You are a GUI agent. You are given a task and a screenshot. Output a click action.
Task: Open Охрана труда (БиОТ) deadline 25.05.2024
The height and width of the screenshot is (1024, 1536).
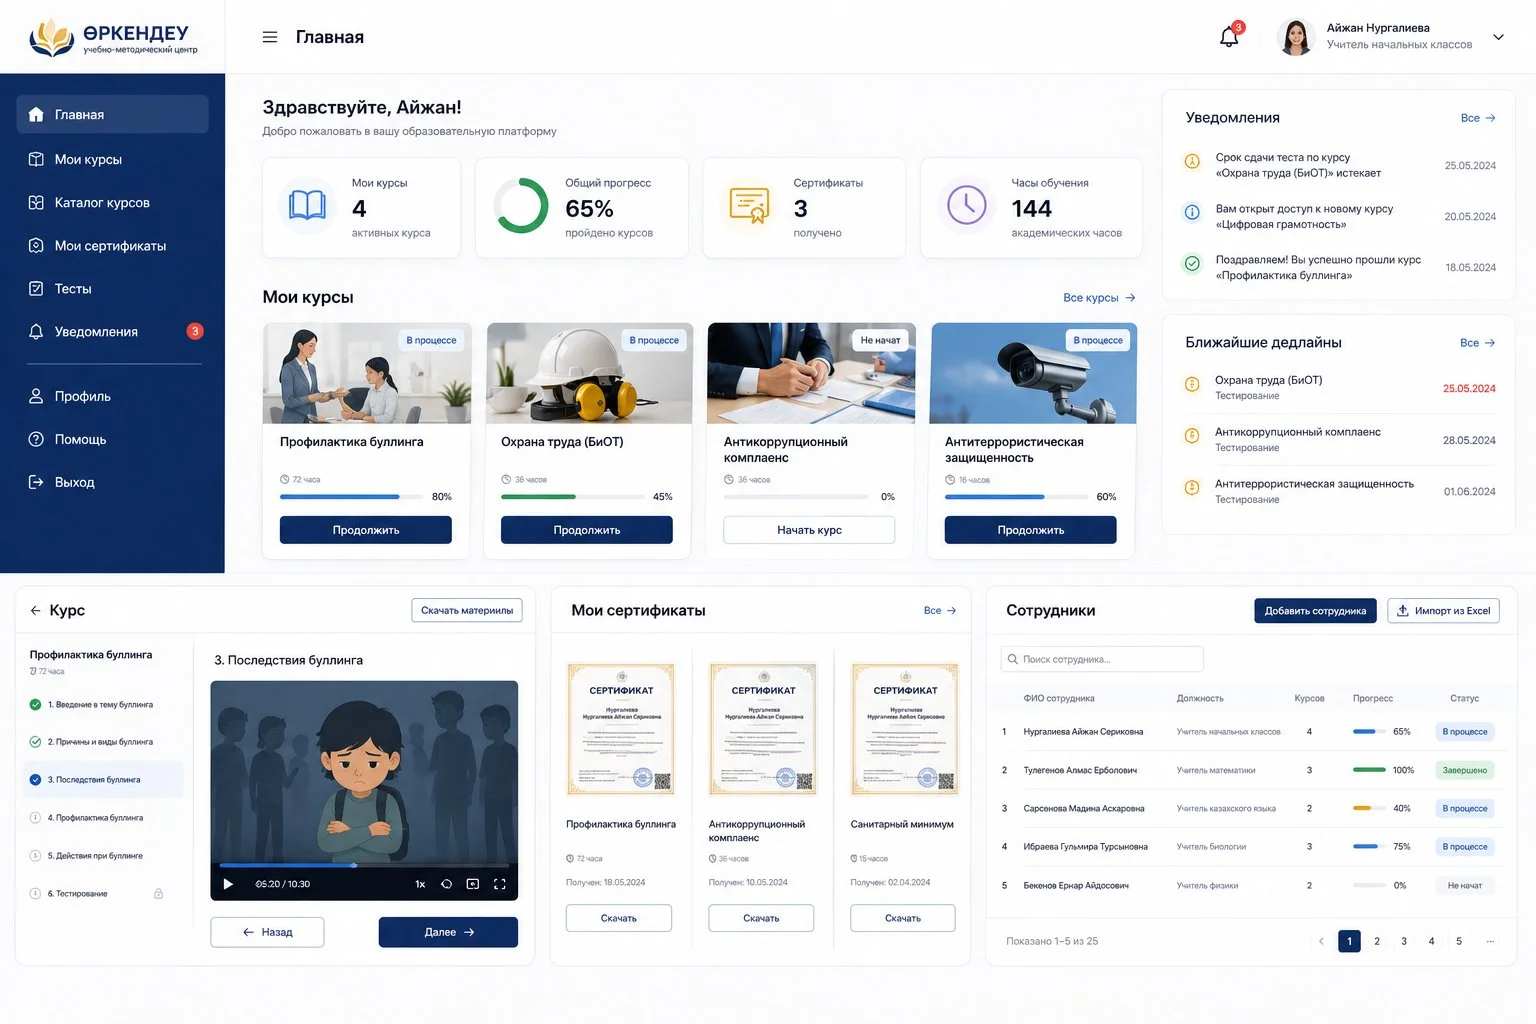[1339, 387]
